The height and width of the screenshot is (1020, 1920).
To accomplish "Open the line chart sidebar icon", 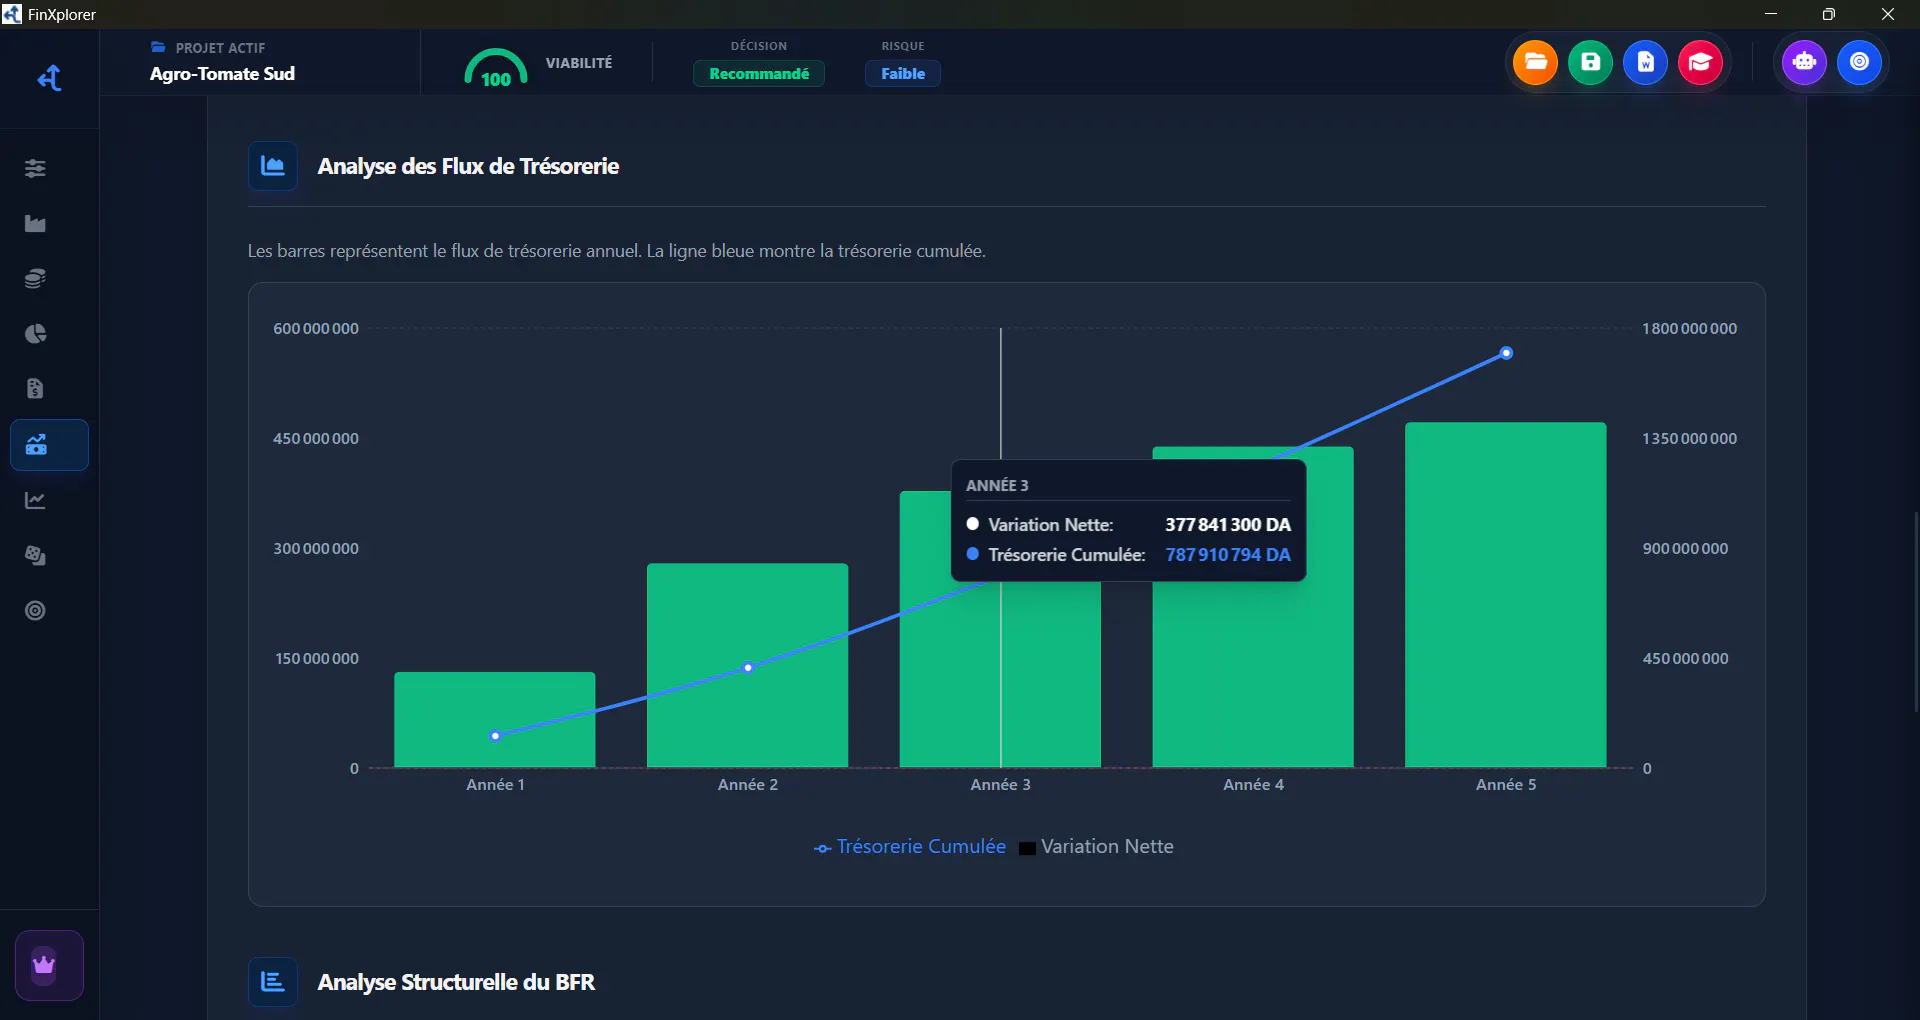I will pyautogui.click(x=35, y=500).
